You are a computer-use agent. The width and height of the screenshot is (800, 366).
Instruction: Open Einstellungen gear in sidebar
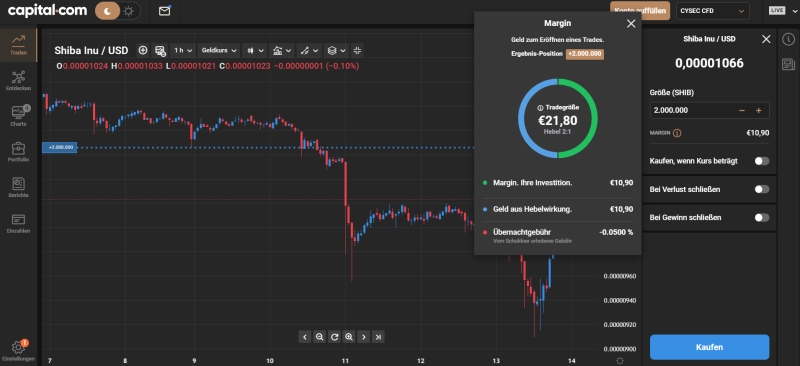click(18, 350)
